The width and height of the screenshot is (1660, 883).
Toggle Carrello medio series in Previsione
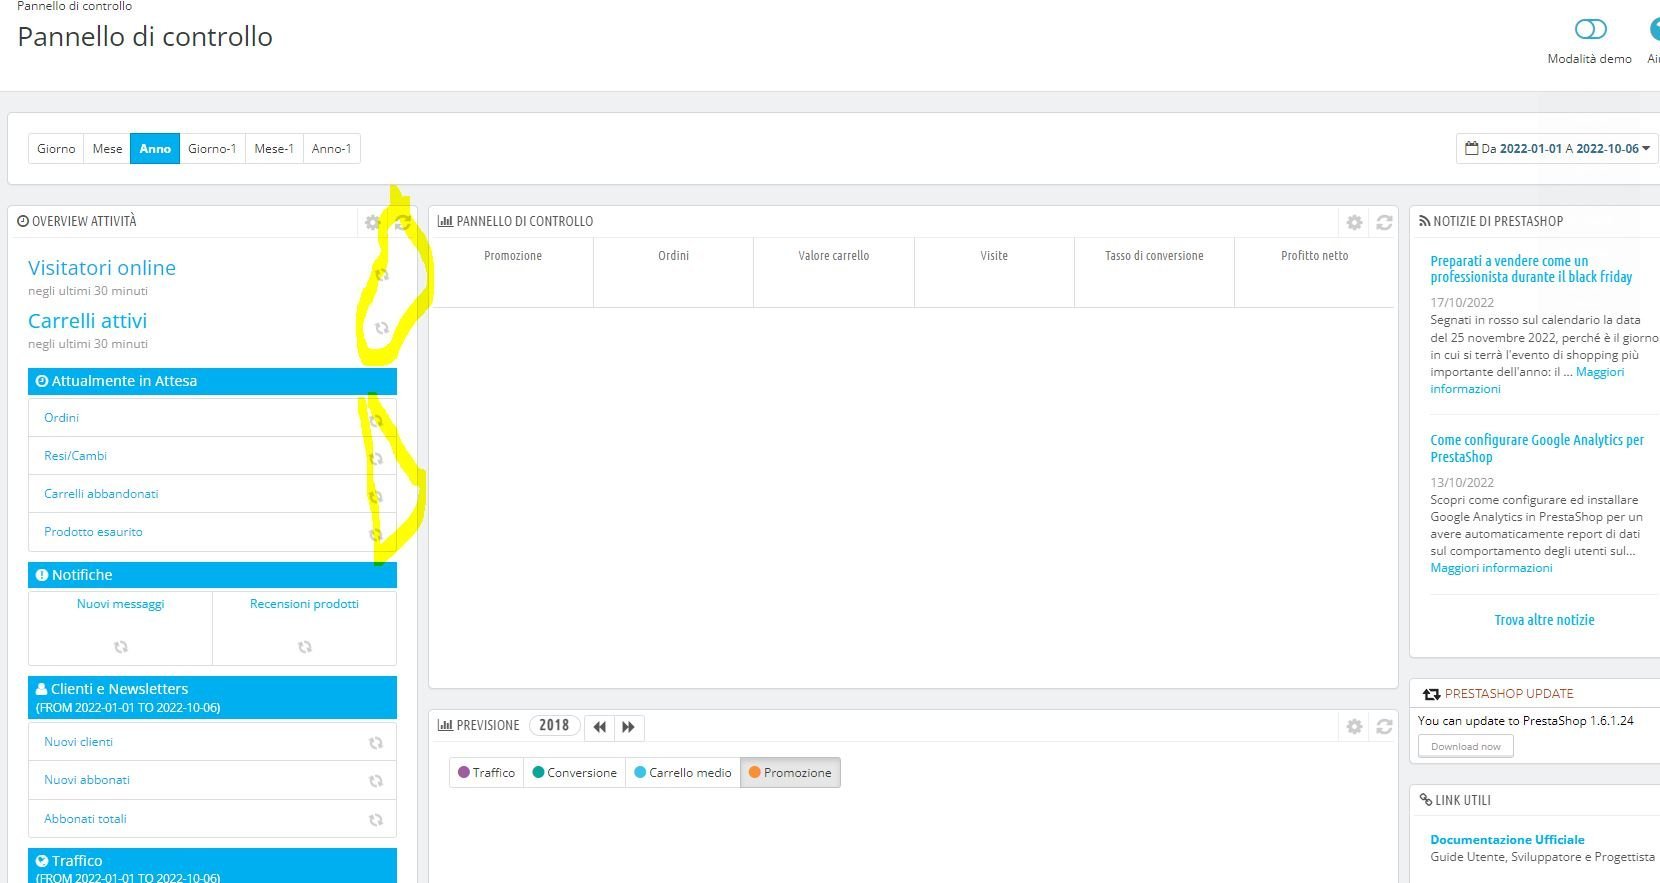coord(683,772)
